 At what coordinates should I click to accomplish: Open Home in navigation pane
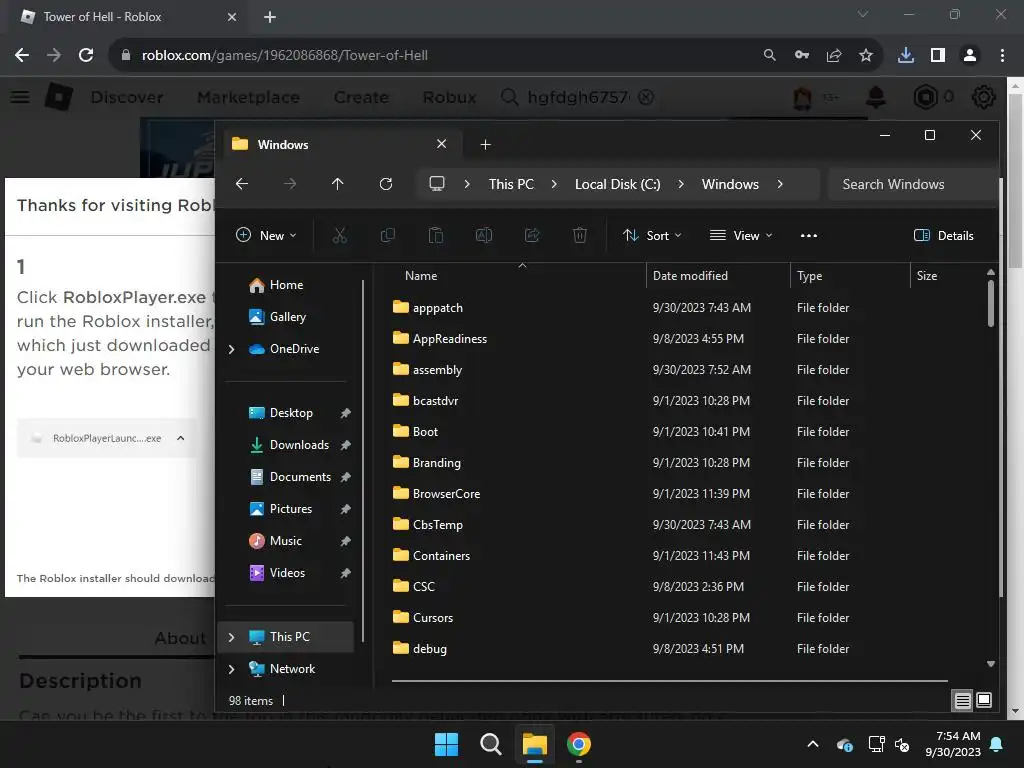tap(276, 285)
